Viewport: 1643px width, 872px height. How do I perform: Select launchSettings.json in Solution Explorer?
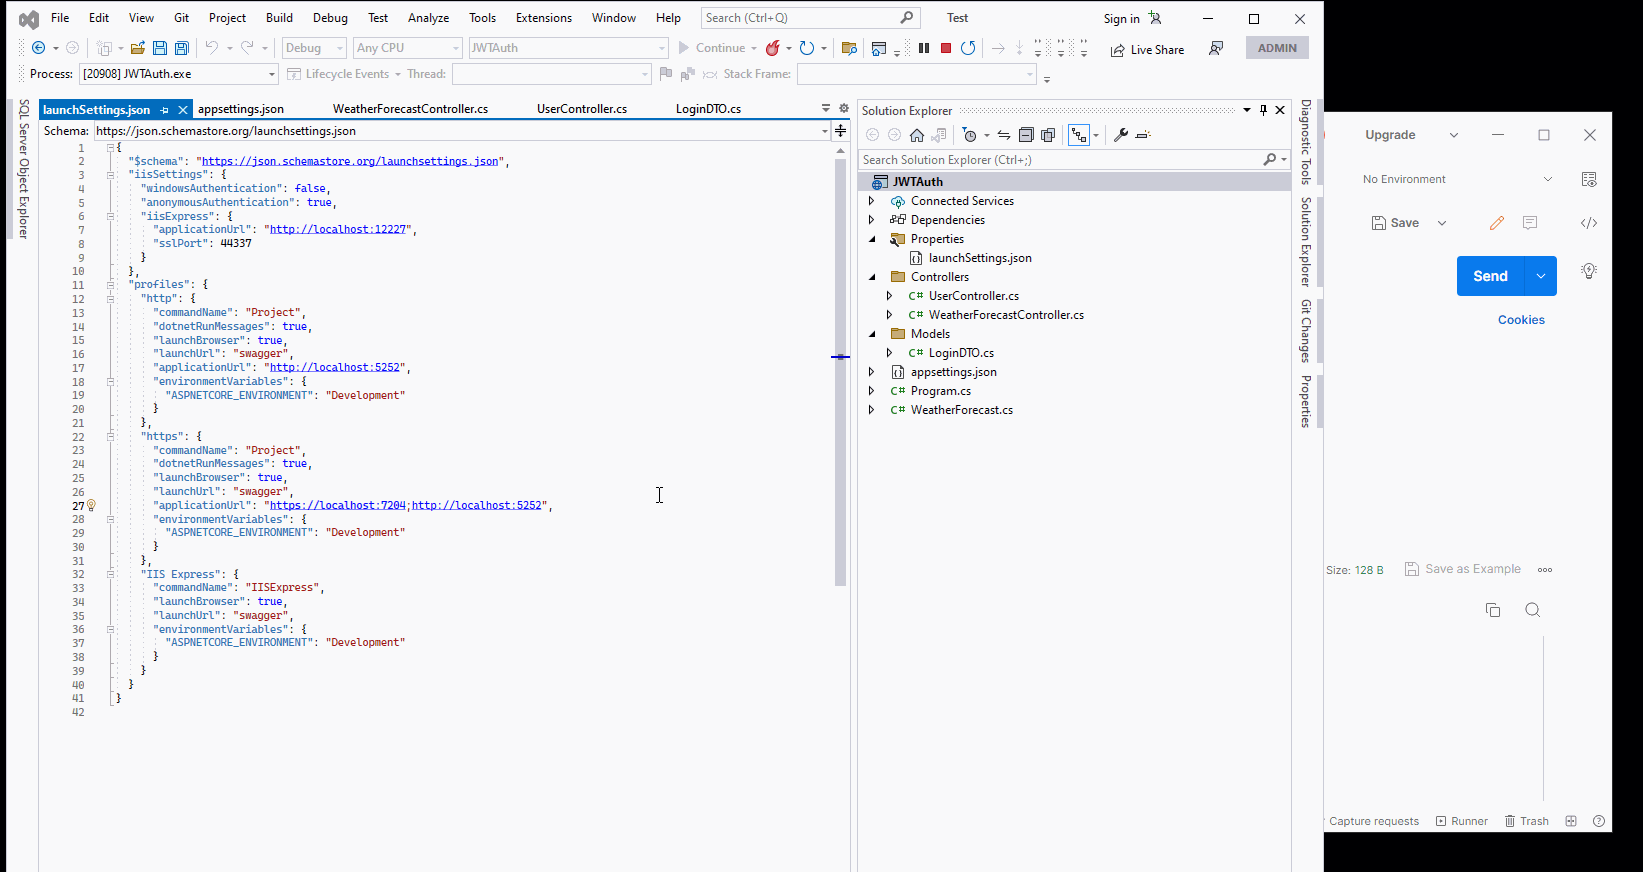coord(980,258)
